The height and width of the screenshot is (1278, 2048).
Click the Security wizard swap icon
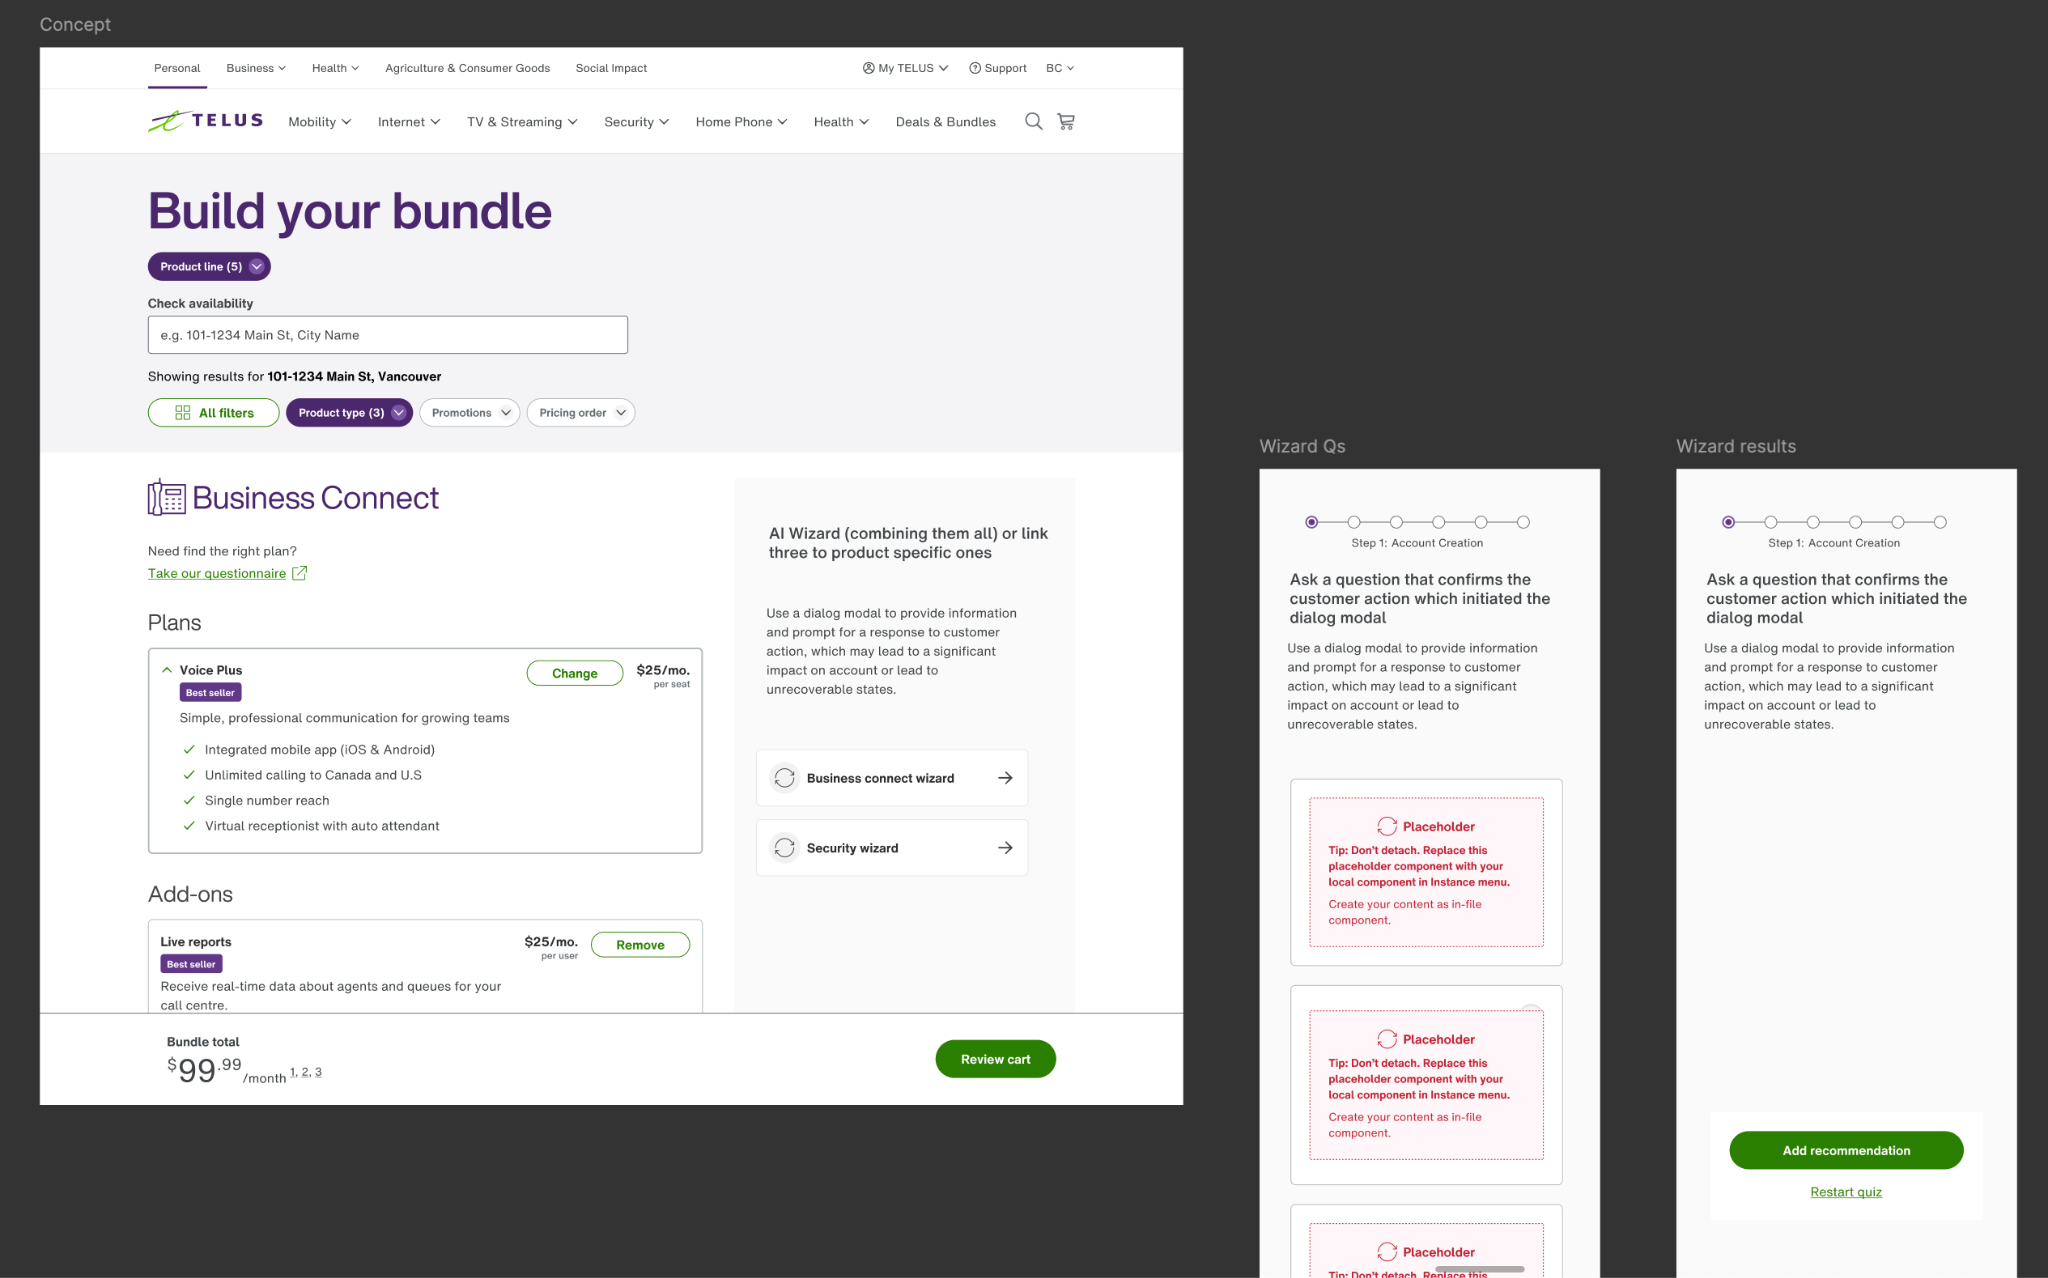tap(785, 848)
